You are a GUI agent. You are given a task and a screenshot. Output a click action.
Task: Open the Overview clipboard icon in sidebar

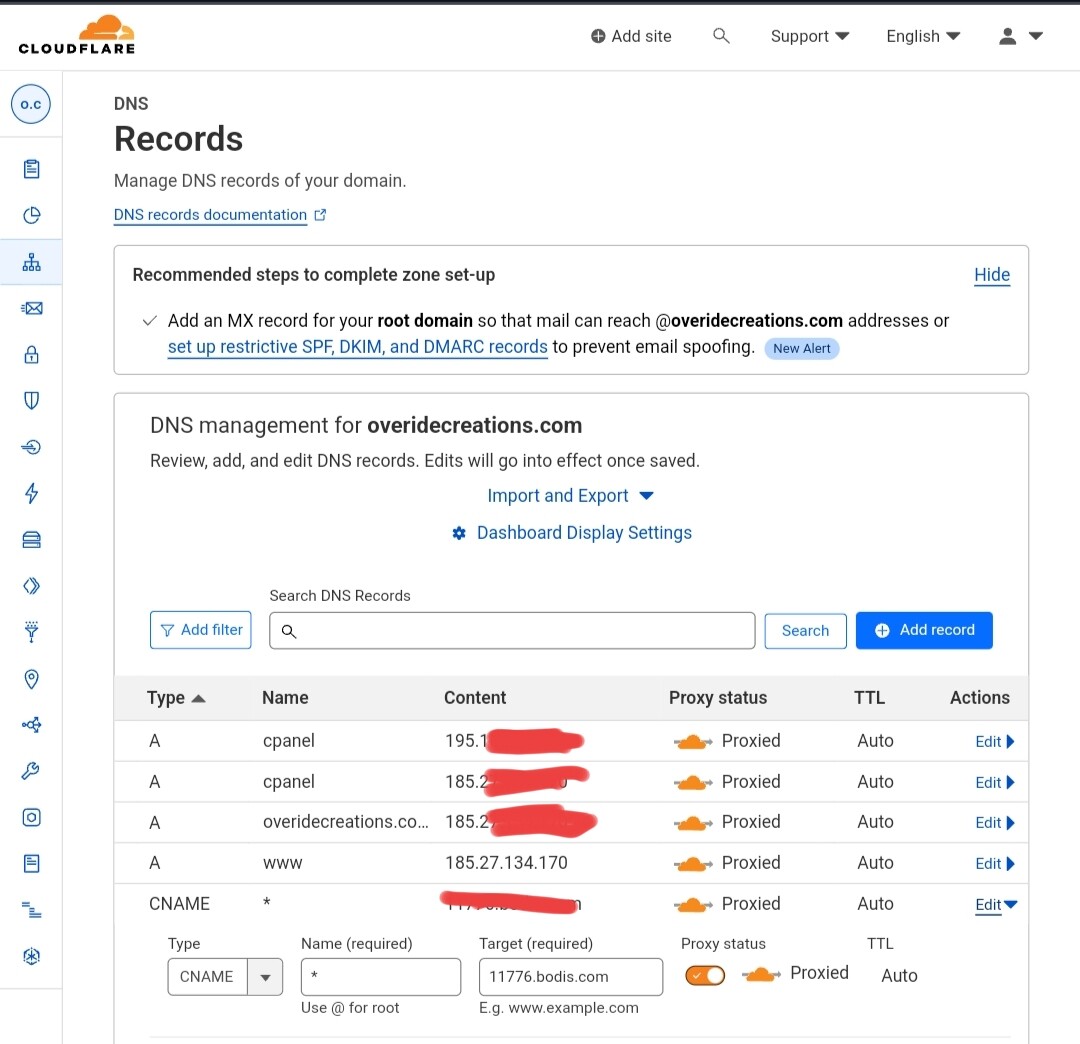pos(31,169)
